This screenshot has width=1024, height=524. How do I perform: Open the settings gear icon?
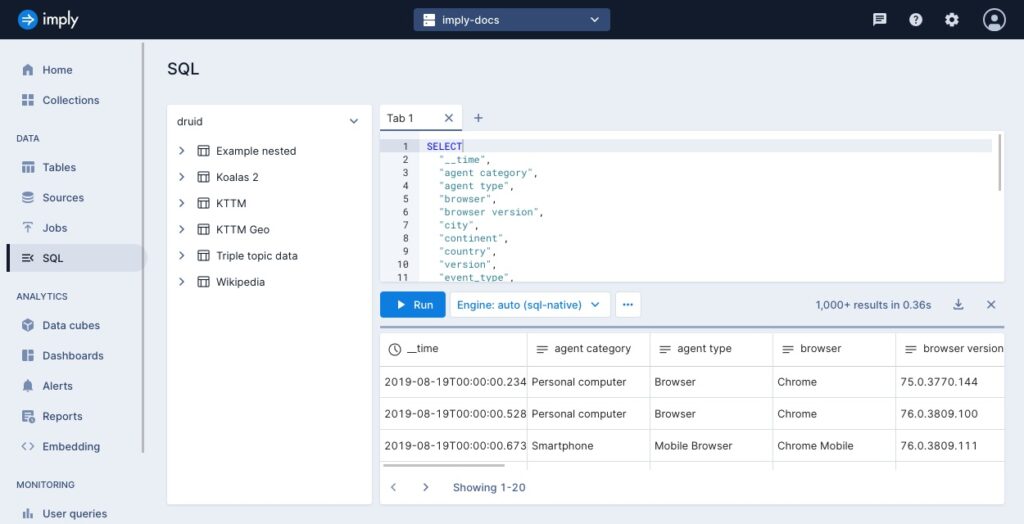pyautogui.click(x=952, y=20)
